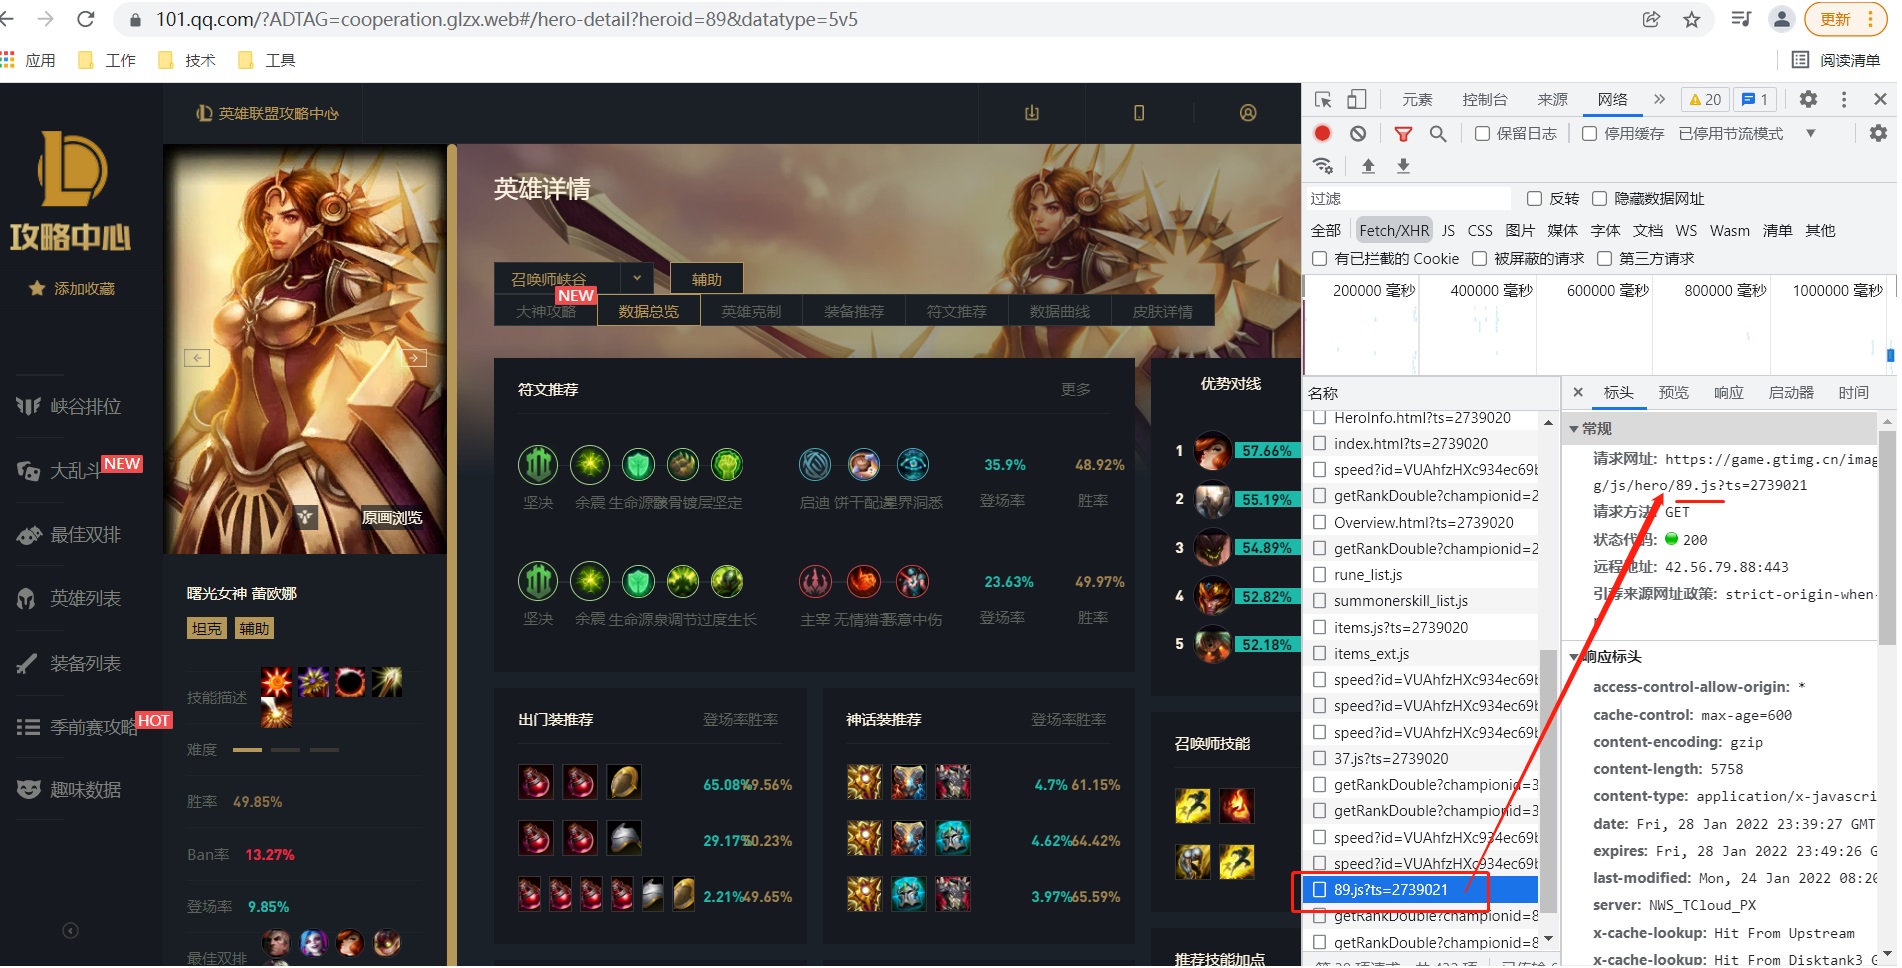
Task: Click the user account icon in site header
Action: point(1248,113)
